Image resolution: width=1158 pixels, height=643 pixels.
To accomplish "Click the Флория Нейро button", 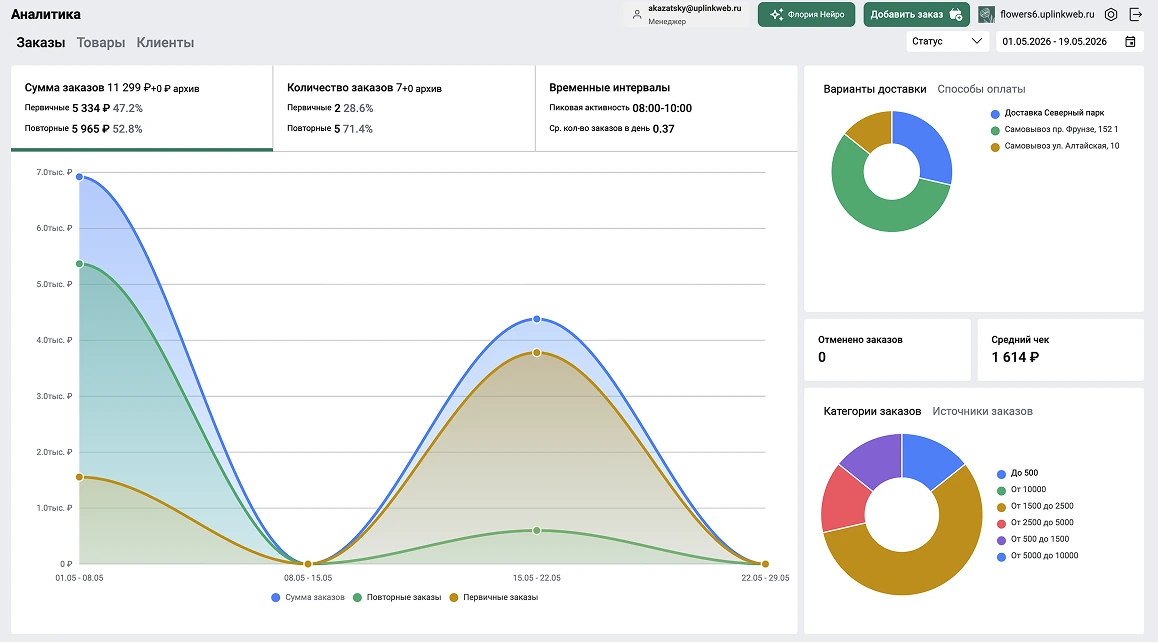I will point(806,14).
